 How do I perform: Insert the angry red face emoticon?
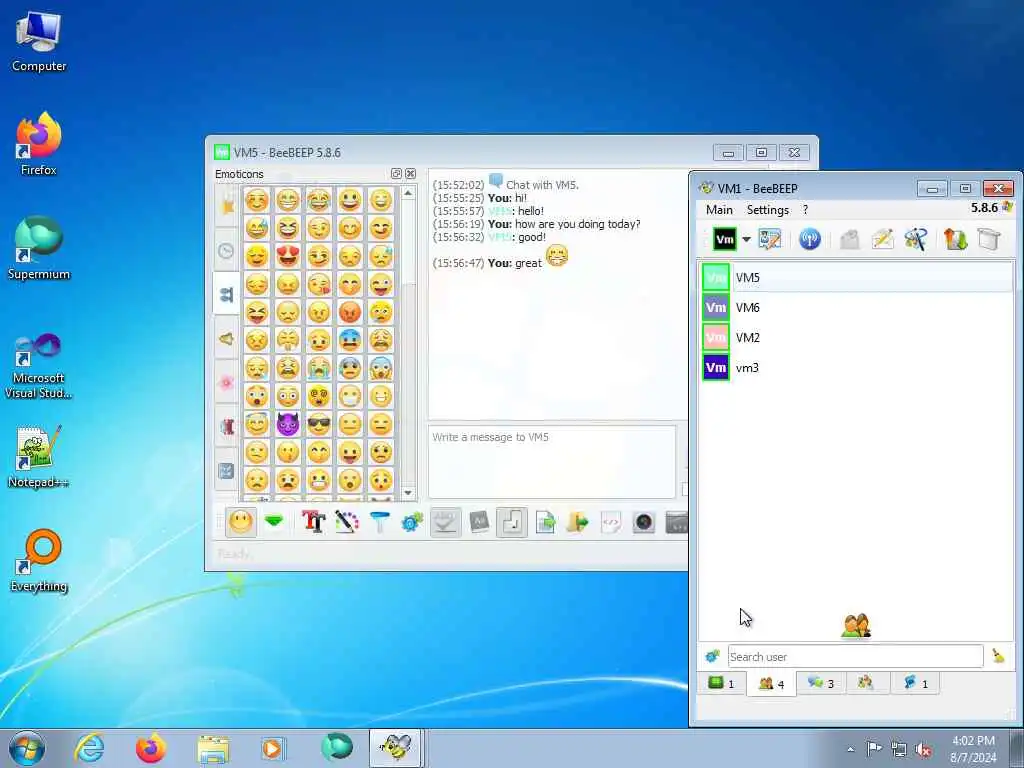coord(350,312)
